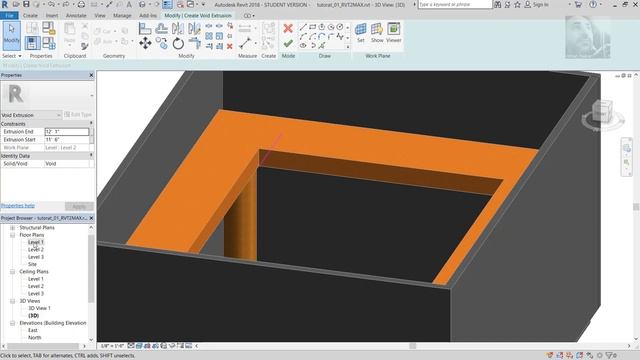The height and width of the screenshot is (360, 640).
Task: Click the Extrusion Start value field
Action: (x=67, y=140)
